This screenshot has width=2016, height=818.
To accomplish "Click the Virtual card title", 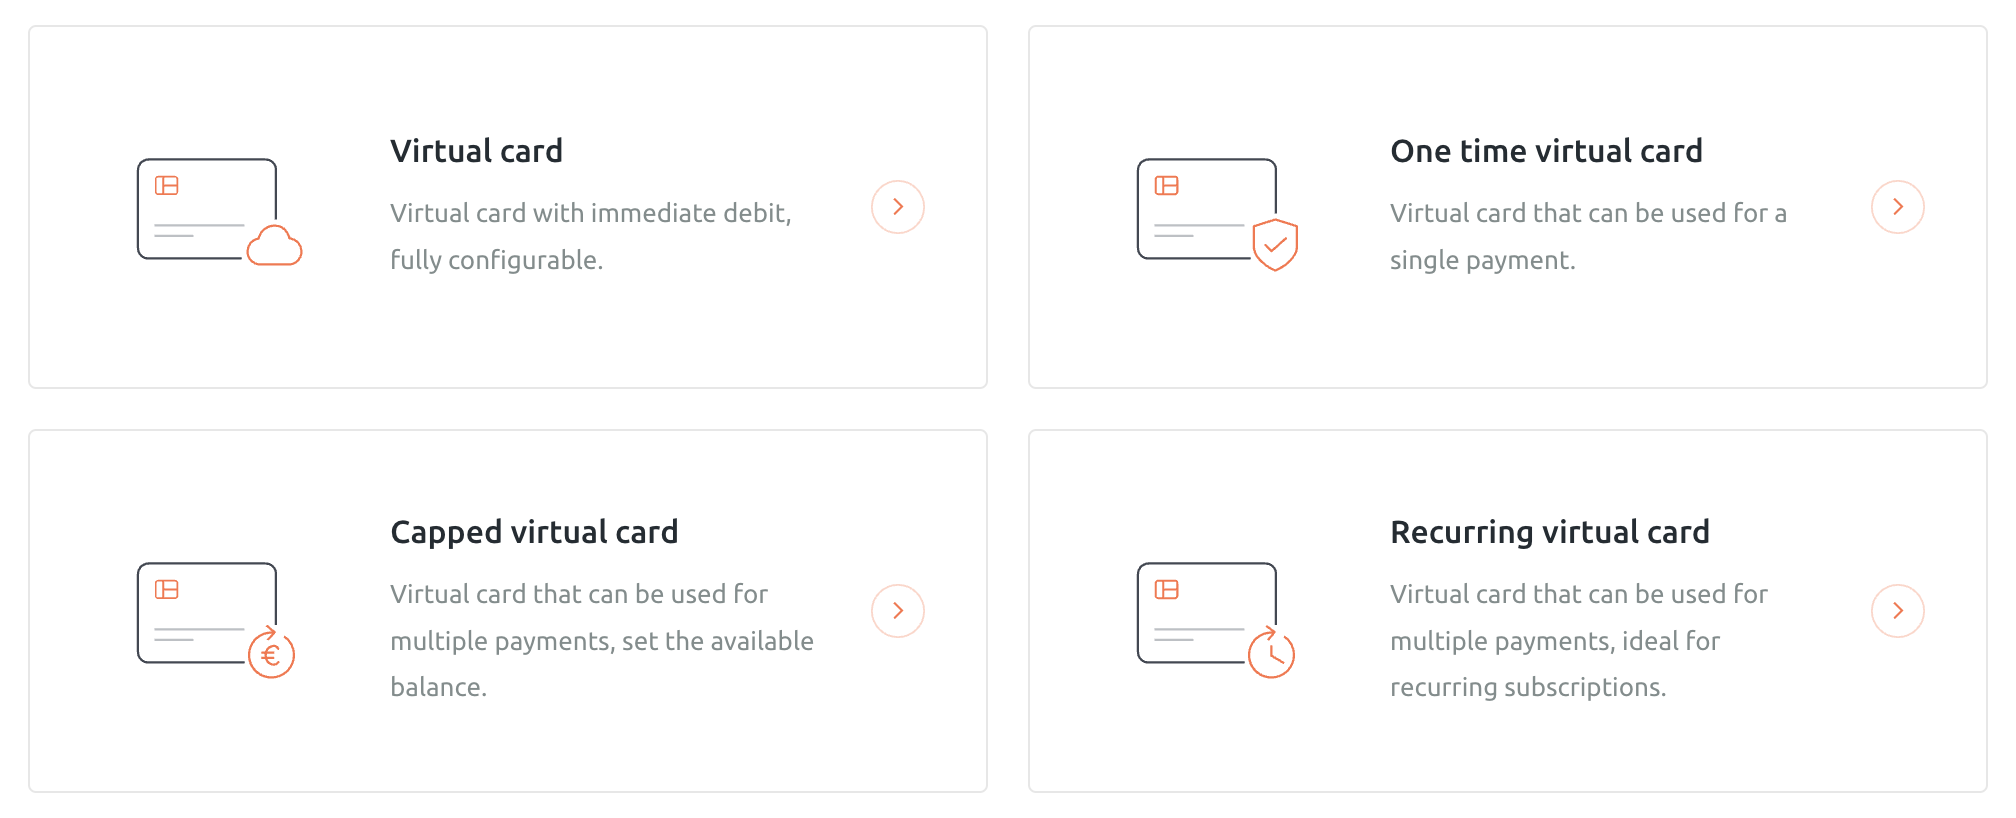I will click(476, 150).
